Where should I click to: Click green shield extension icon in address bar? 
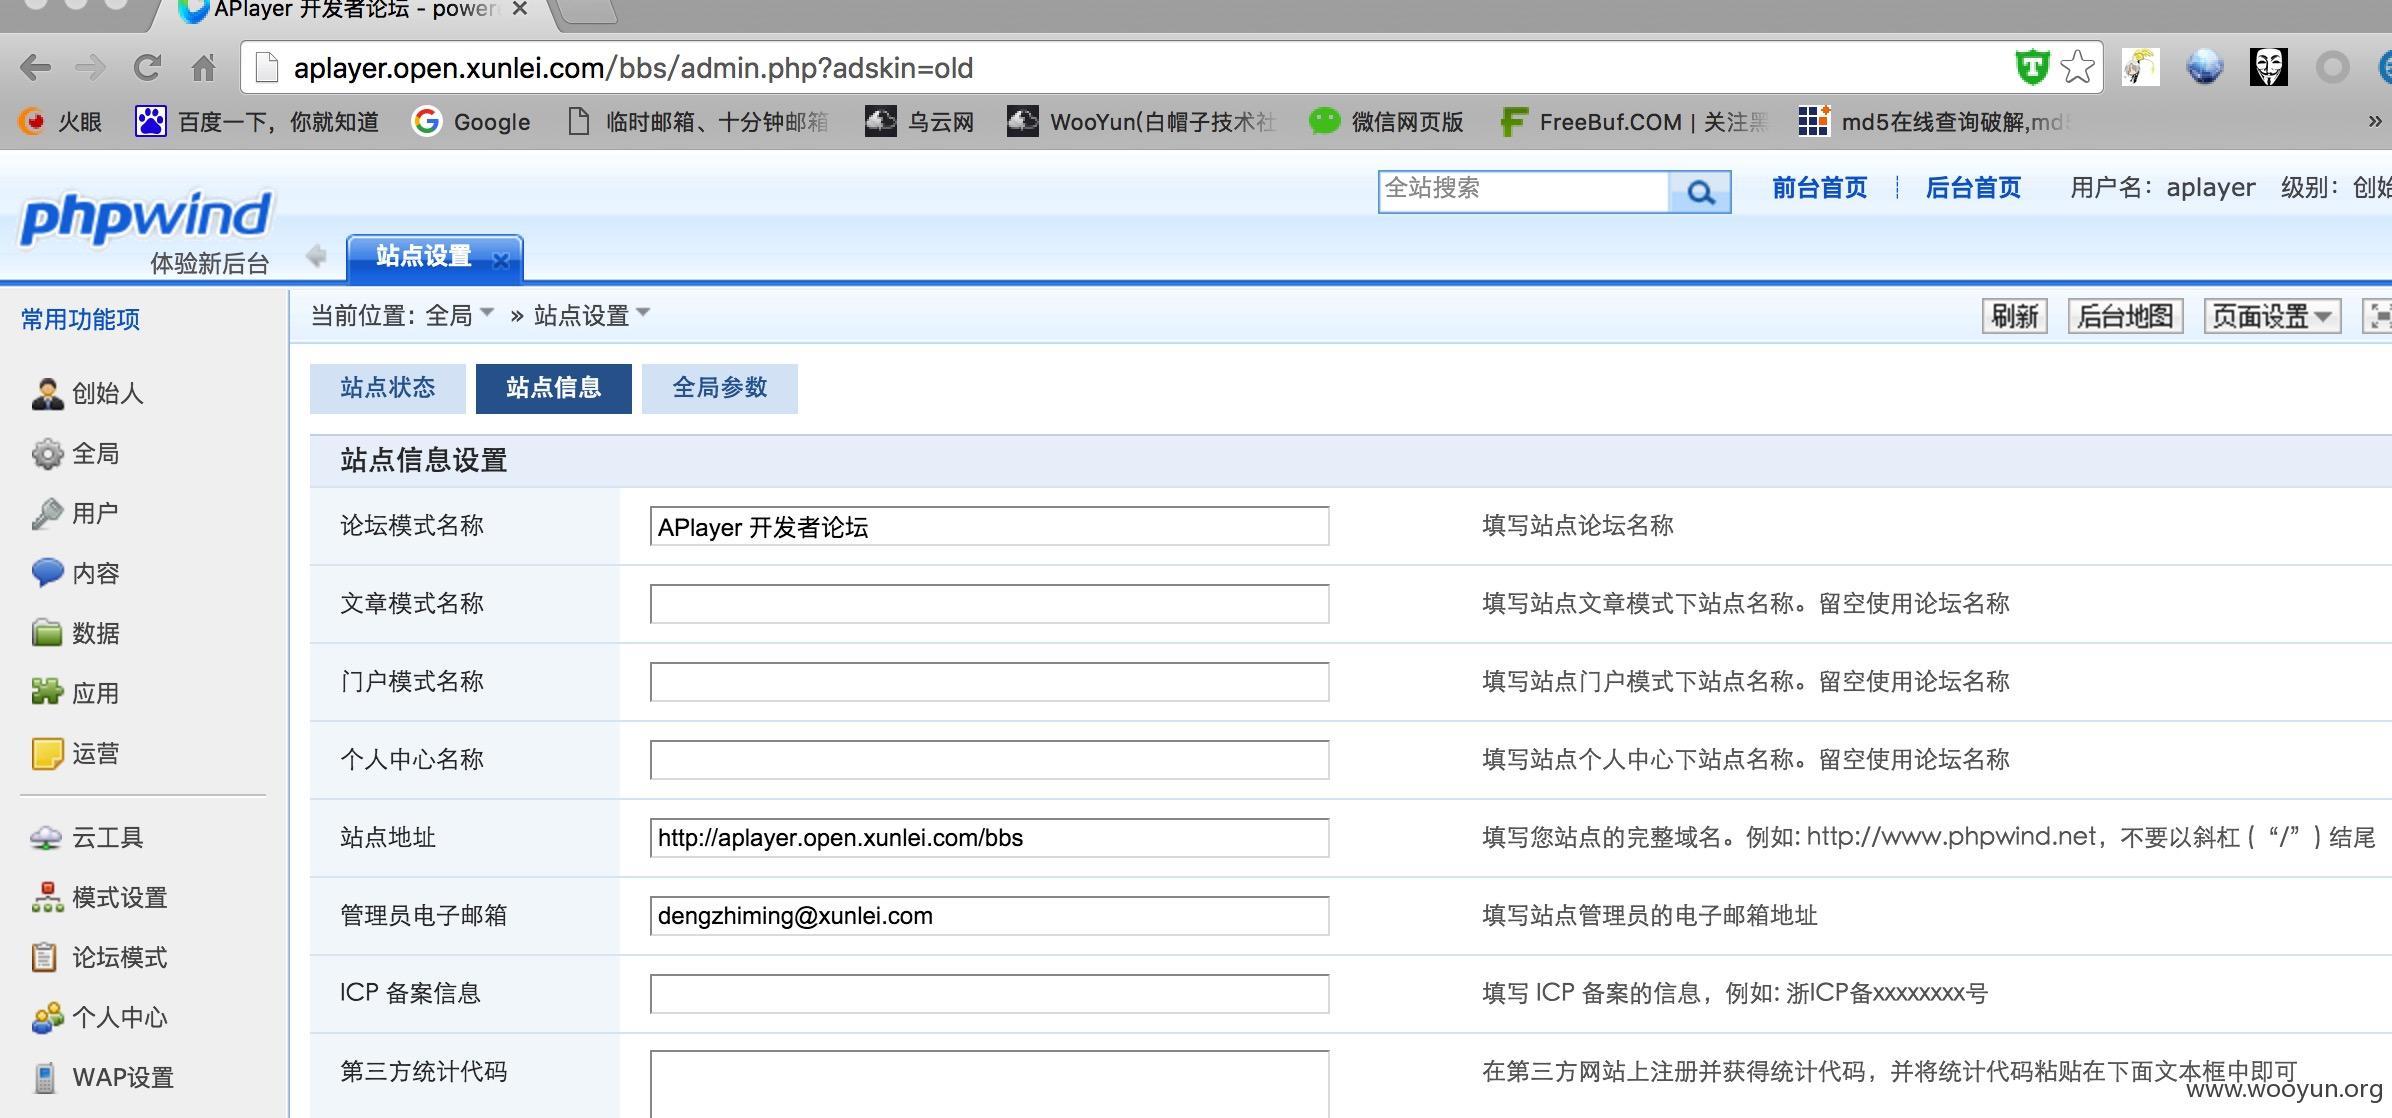2032,67
